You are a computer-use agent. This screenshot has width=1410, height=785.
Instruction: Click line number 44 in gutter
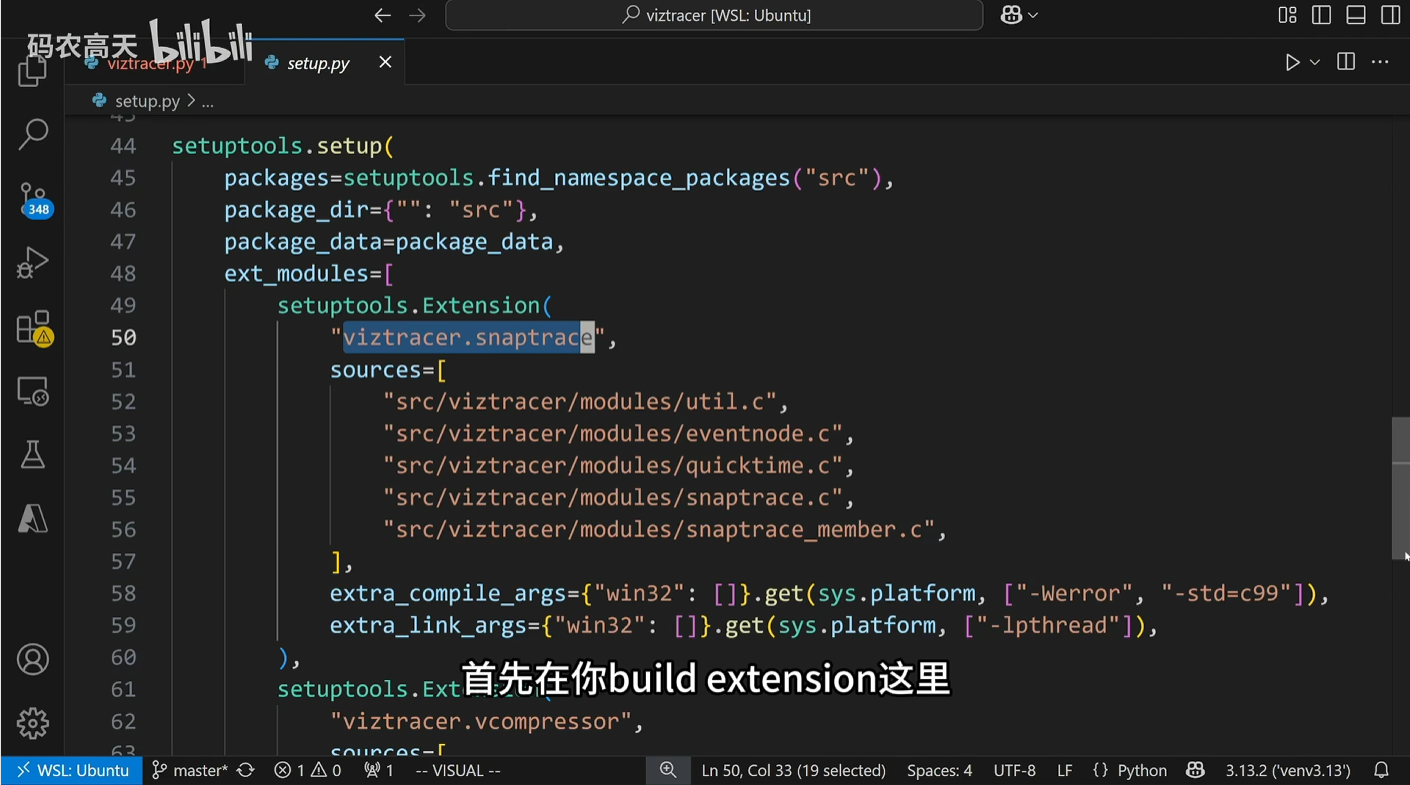coord(123,146)
